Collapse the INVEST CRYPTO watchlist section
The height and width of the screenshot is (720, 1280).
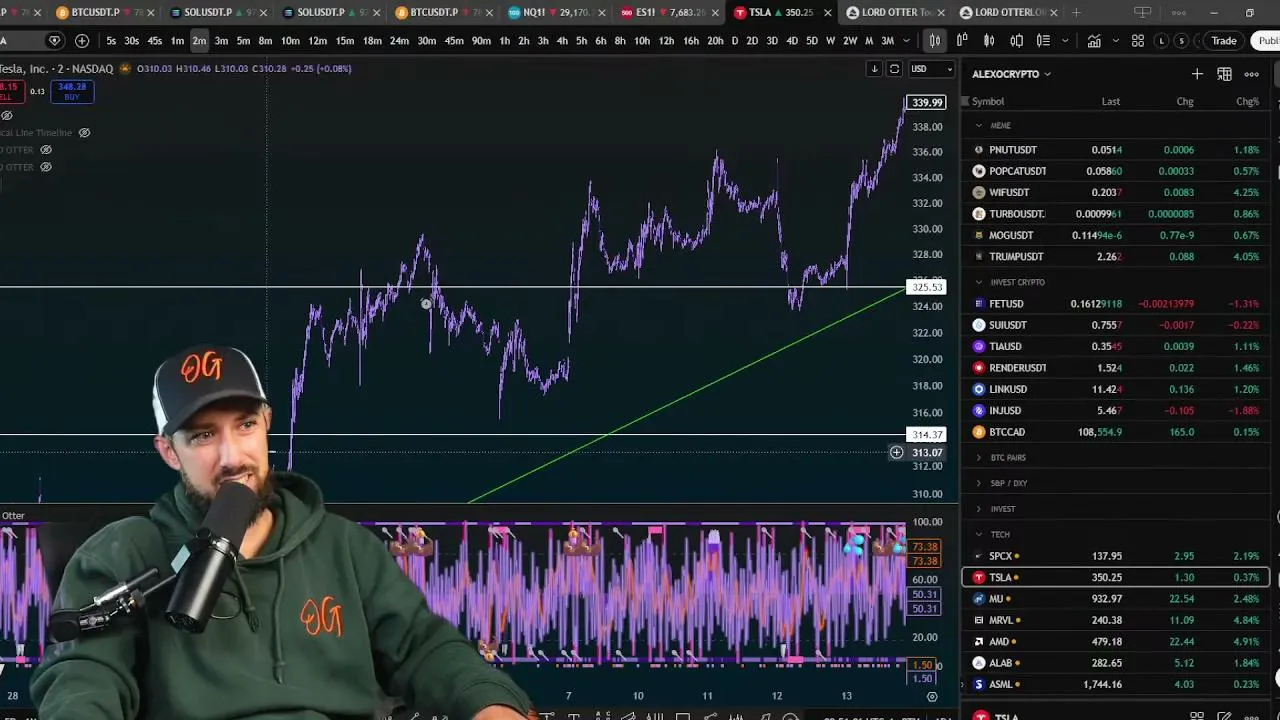point(979,283)
